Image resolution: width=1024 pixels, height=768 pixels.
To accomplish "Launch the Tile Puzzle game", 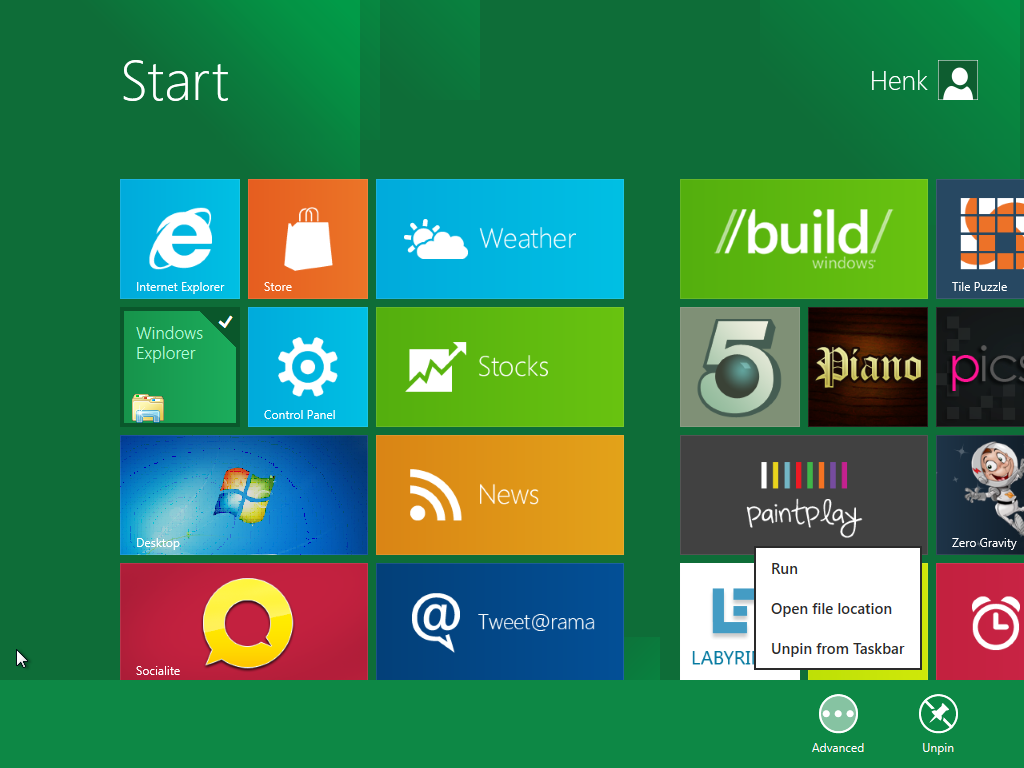I will coord(980,238).
